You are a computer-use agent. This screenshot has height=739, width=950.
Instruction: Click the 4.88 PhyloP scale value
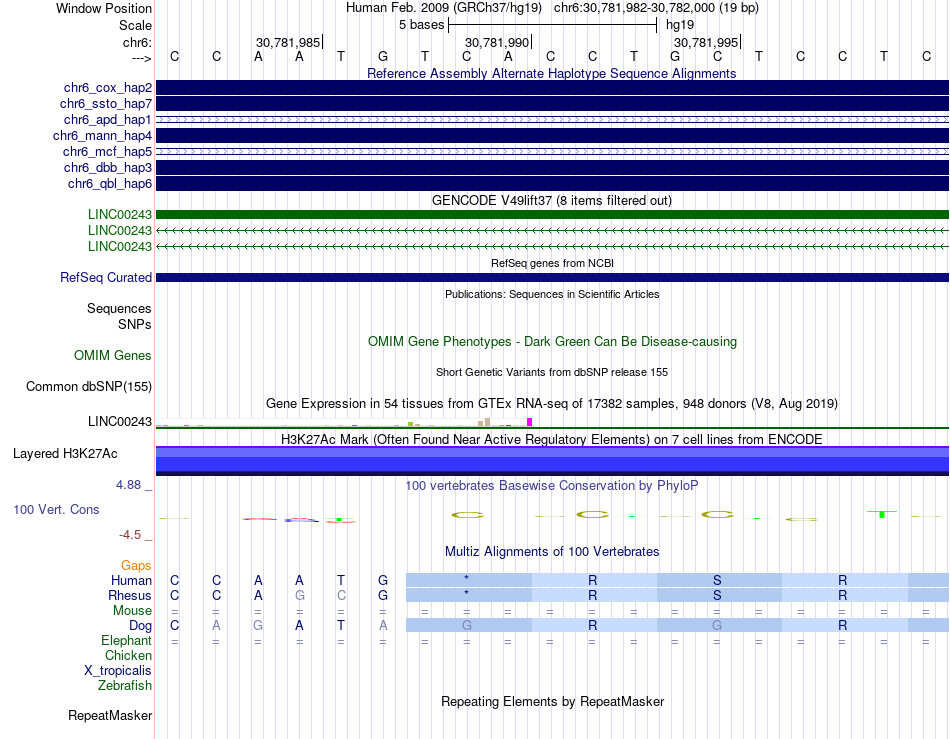[x=128, y=485]
